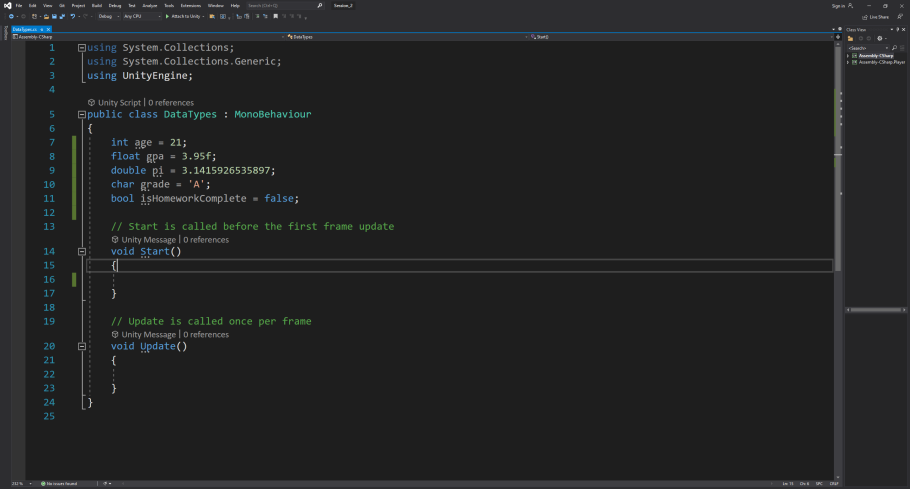Click the Class View horizontal scrollbar
Viewport: 910px width, 489px height.
(876, 310)
